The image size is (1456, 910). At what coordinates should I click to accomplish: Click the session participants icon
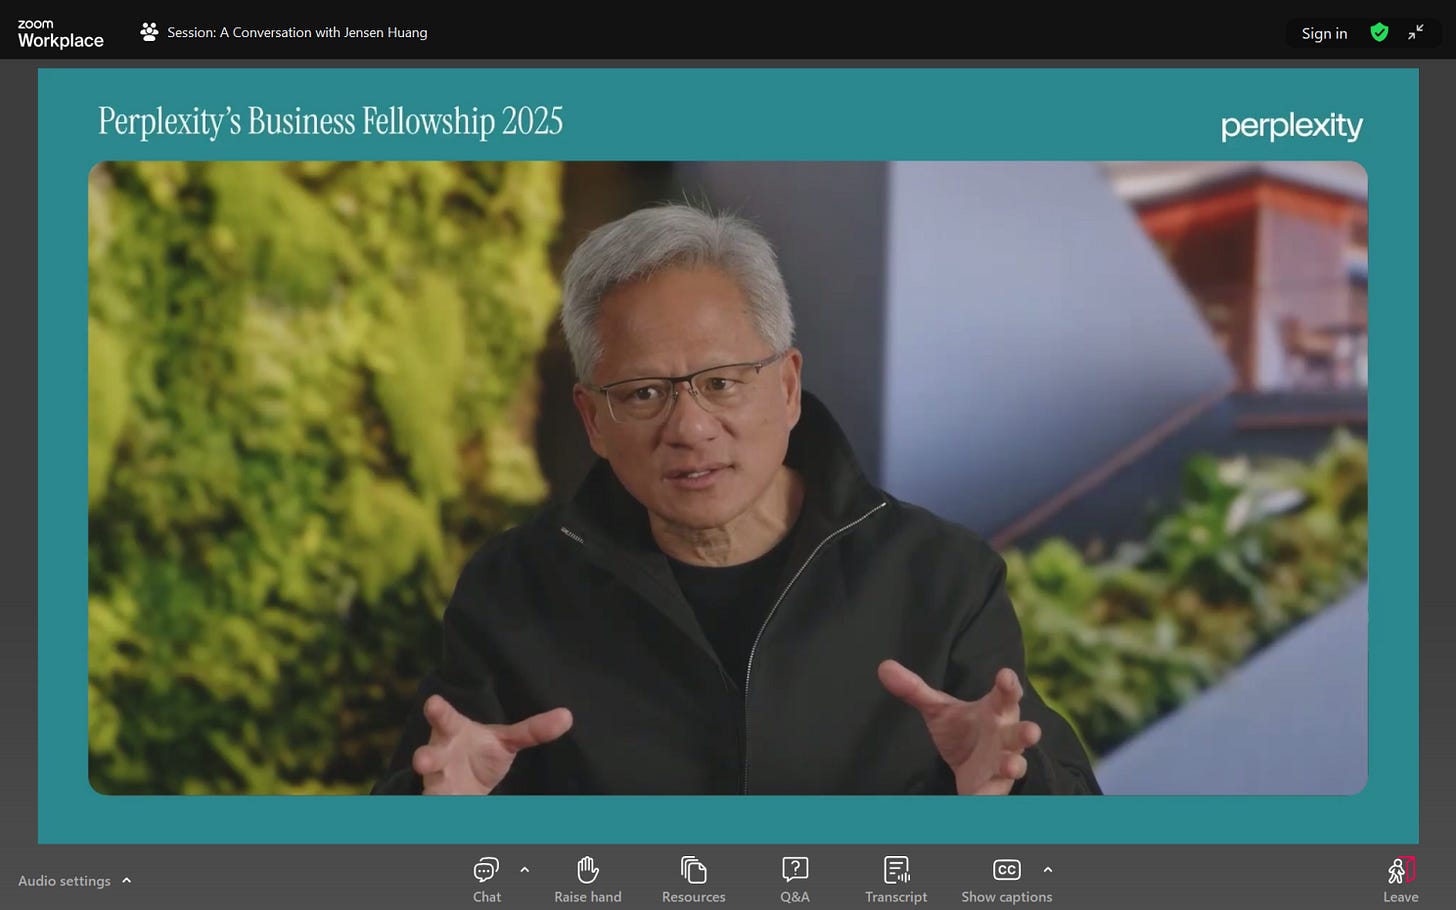tap(149, 32)
